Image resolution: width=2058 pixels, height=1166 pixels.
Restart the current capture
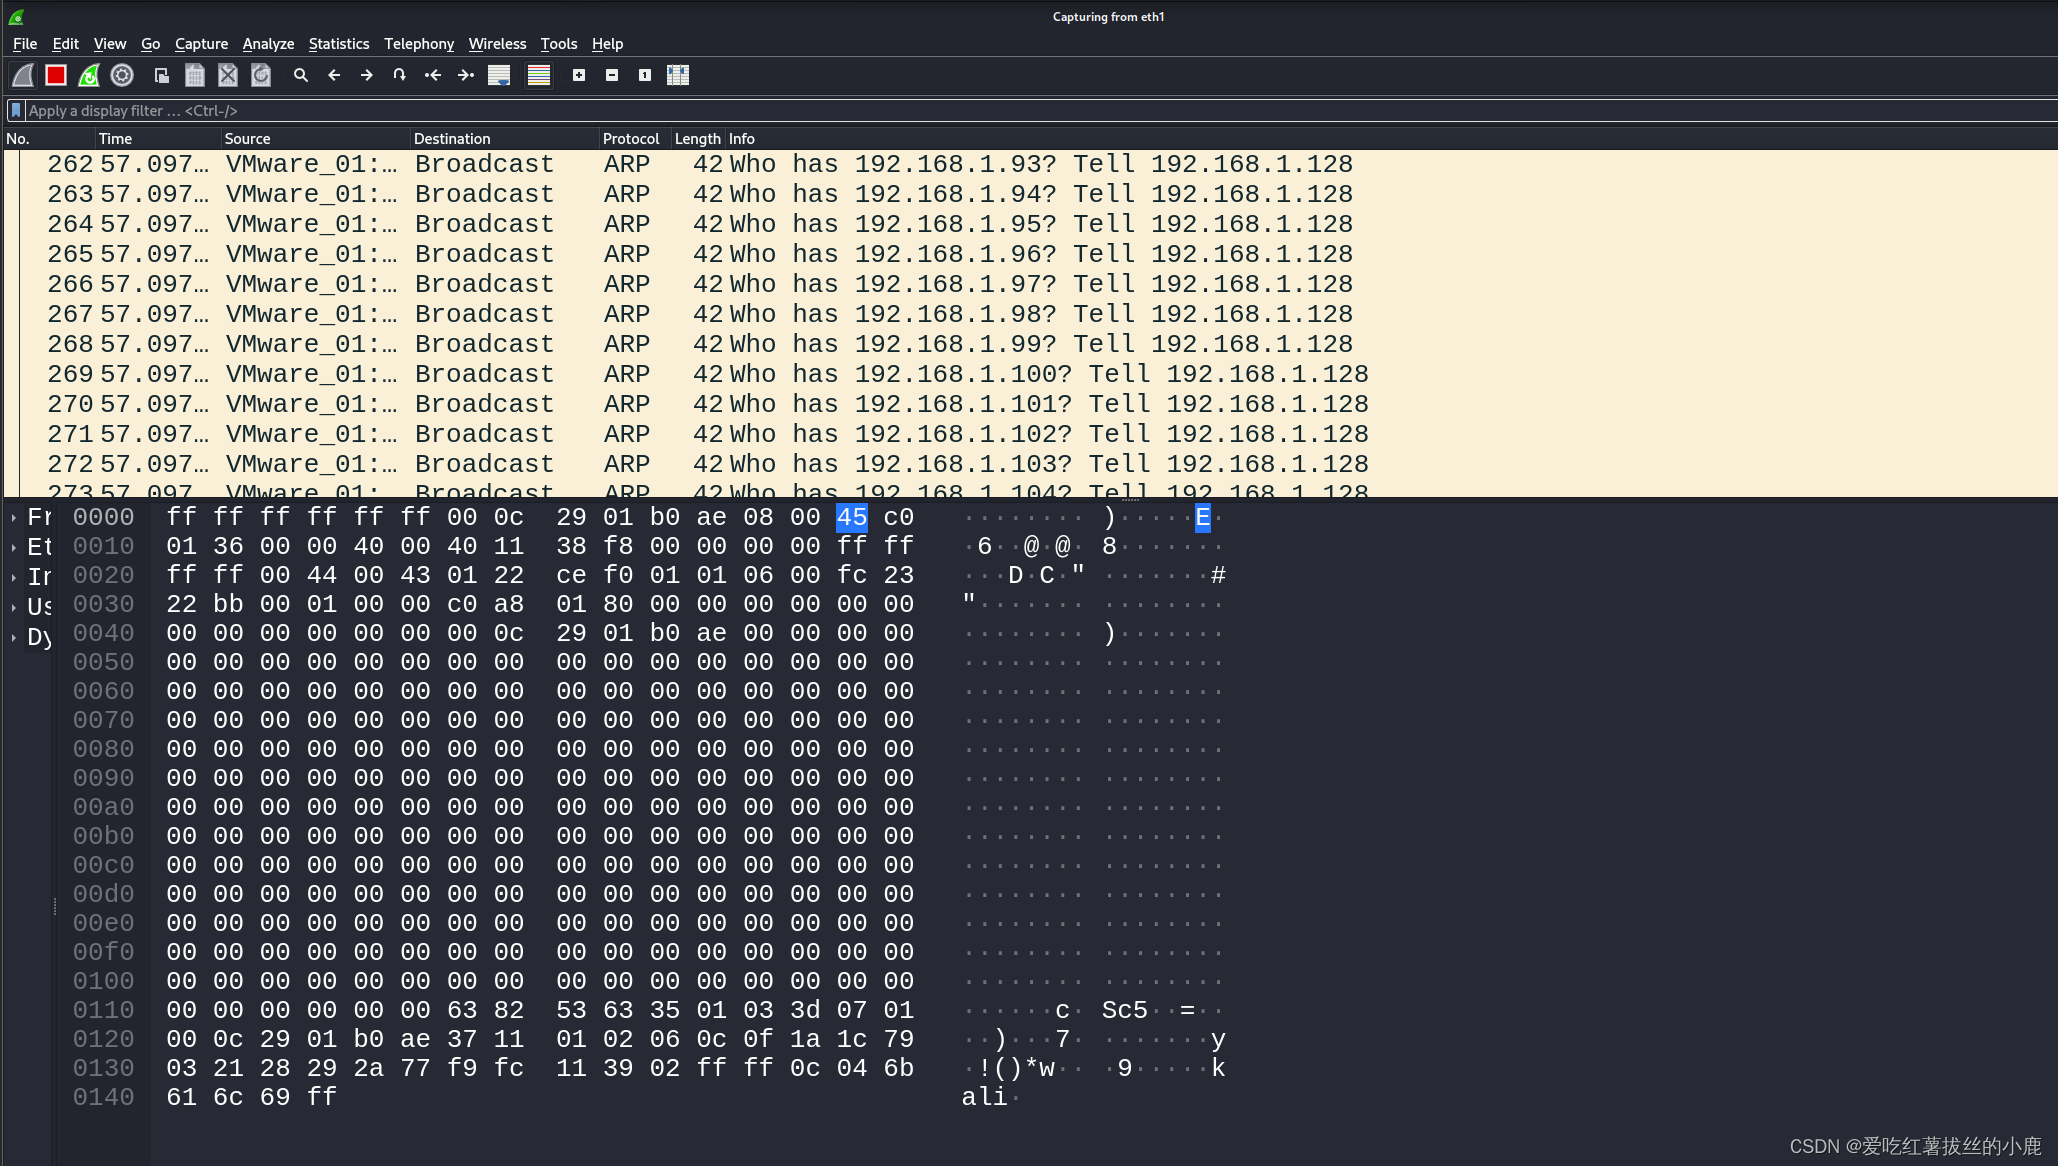[88, 75]
